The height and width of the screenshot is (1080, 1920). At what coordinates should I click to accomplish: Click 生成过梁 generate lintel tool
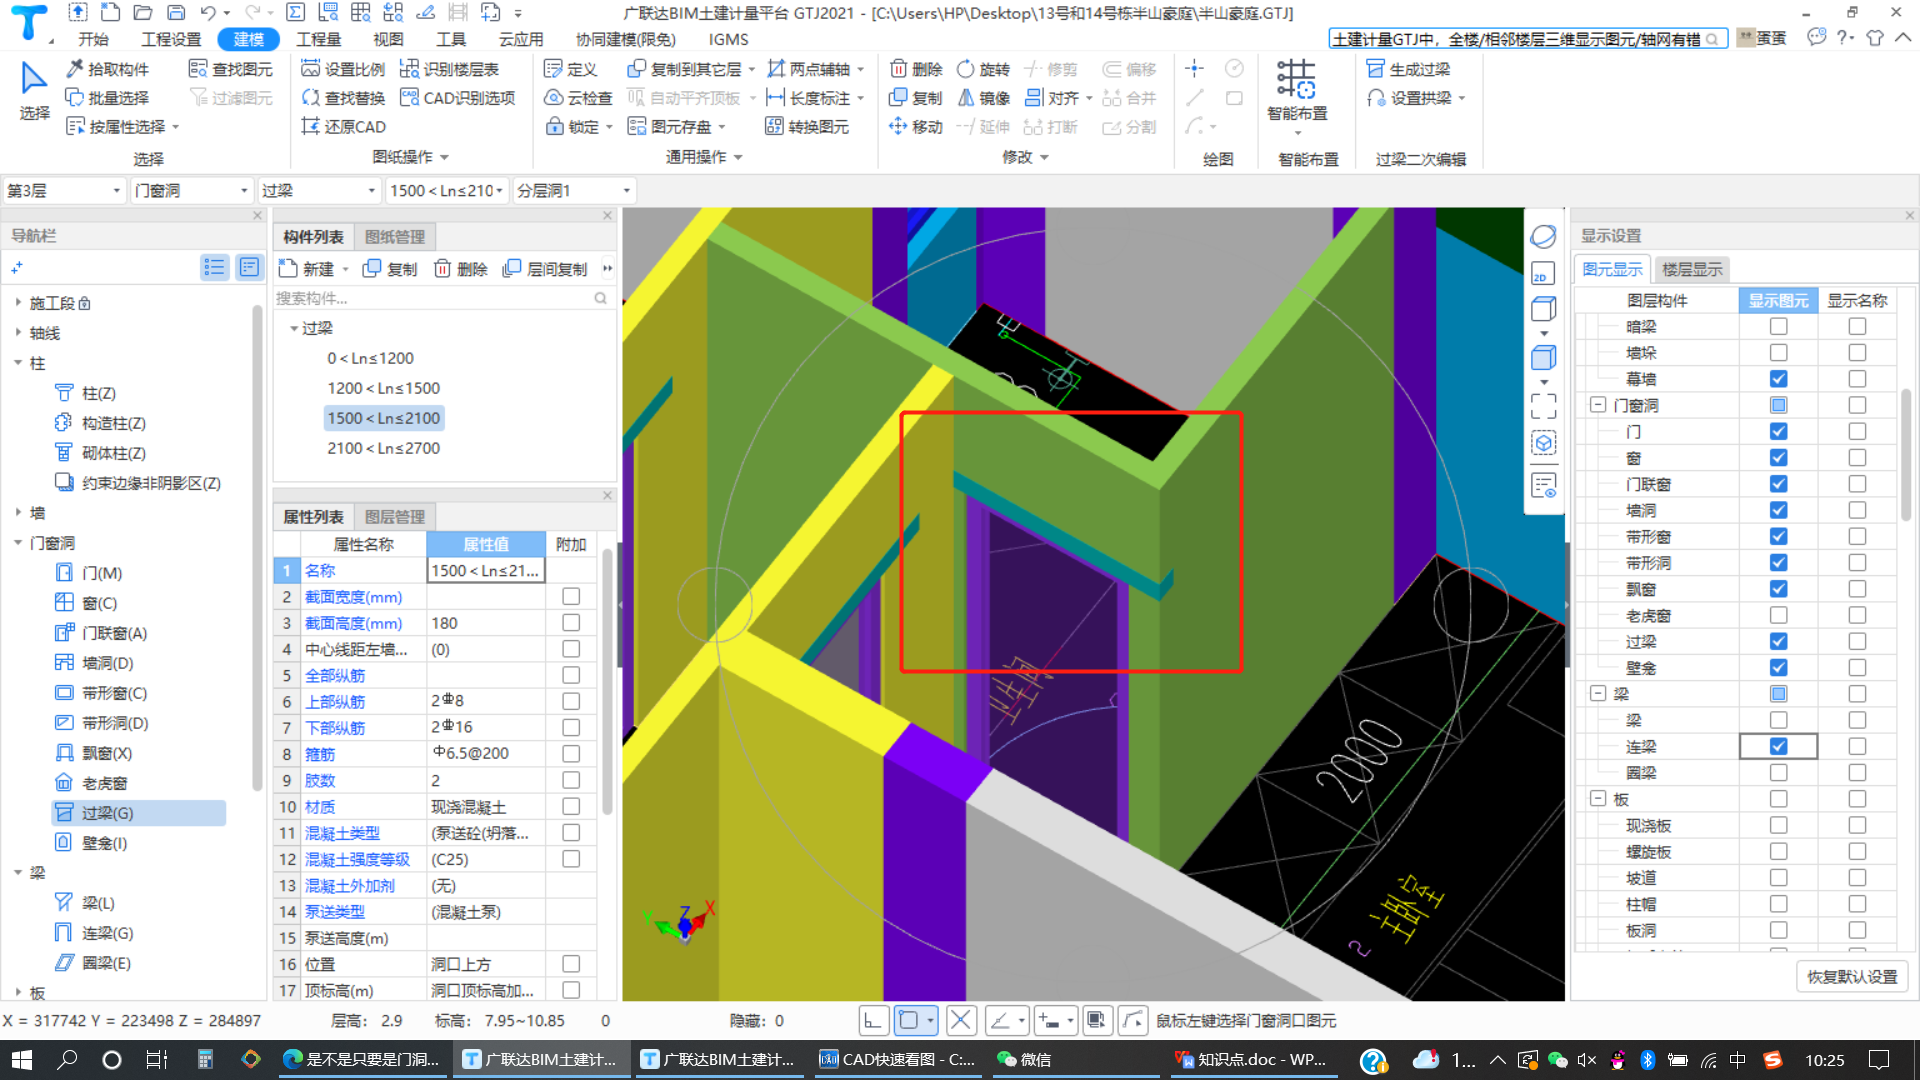[x=1408, y=69]
